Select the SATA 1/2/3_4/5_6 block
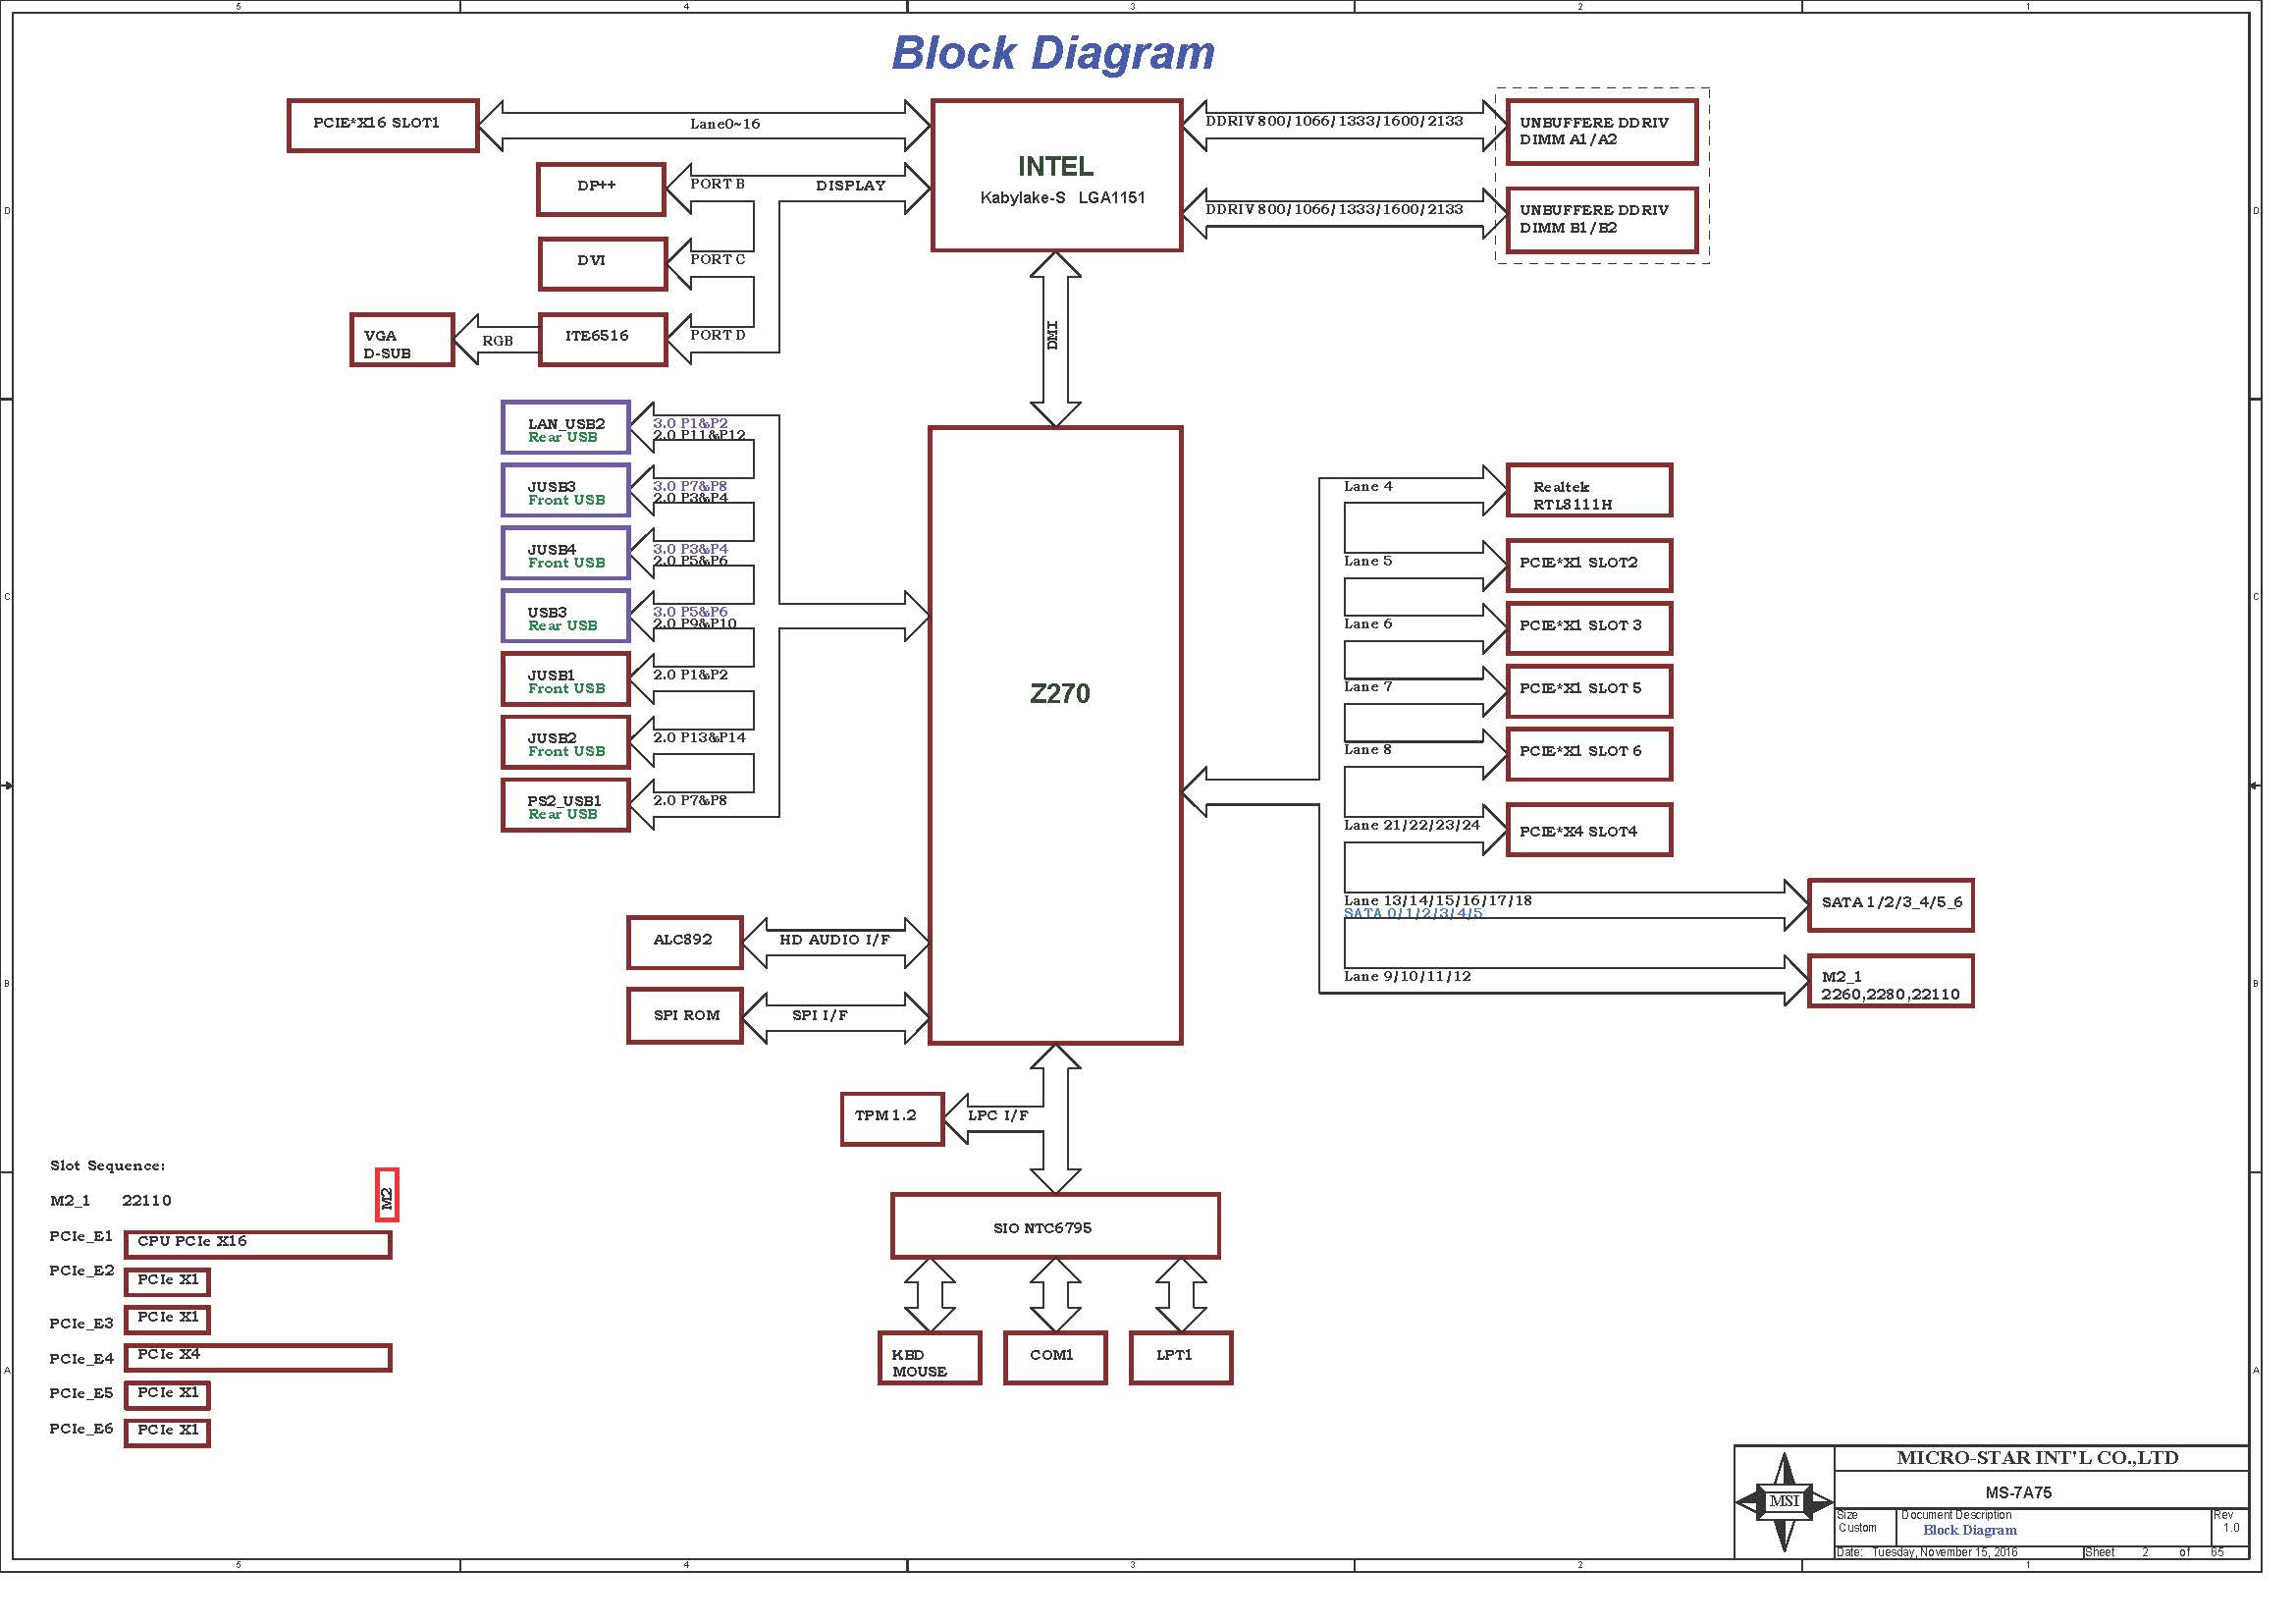The height and width of the screenshot is (1624, 2296). [x=1891, y=905]
